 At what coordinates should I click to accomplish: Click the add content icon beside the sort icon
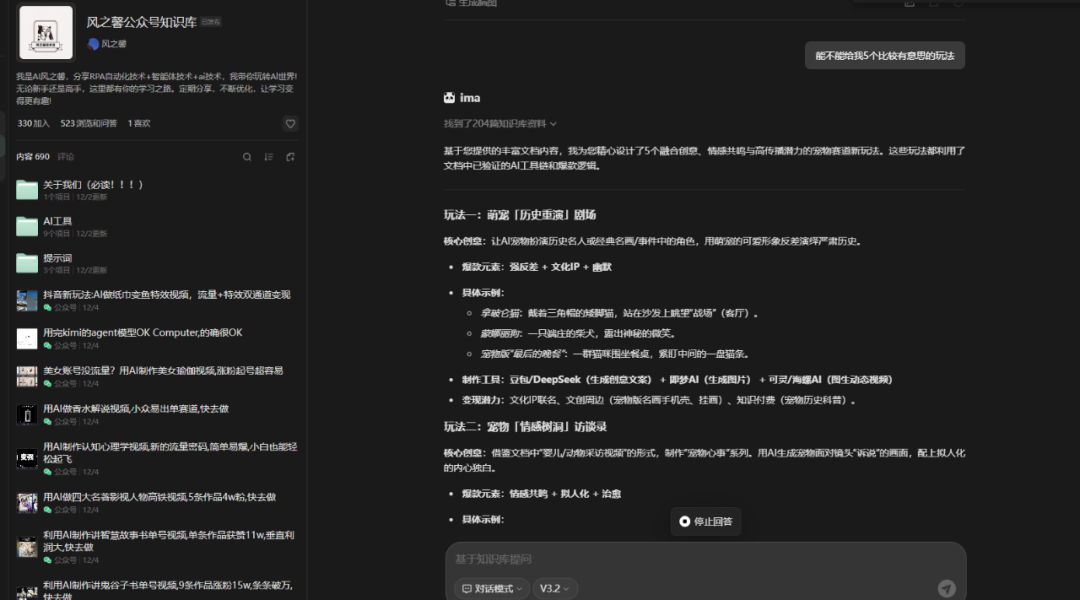(290, 157)
